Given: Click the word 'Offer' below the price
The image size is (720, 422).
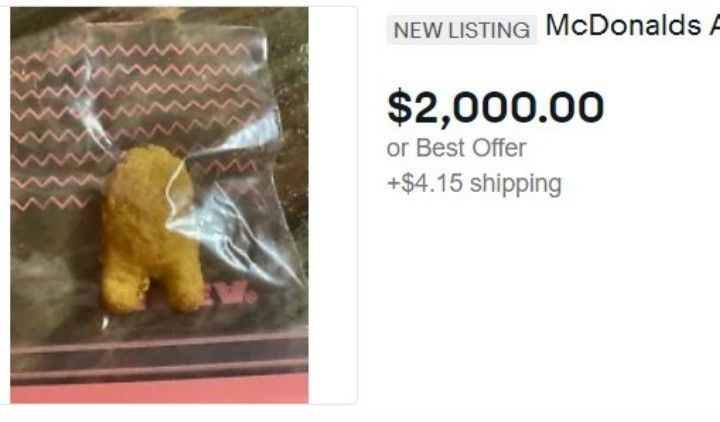Looking at the screenshot, I should click(499, 148).
